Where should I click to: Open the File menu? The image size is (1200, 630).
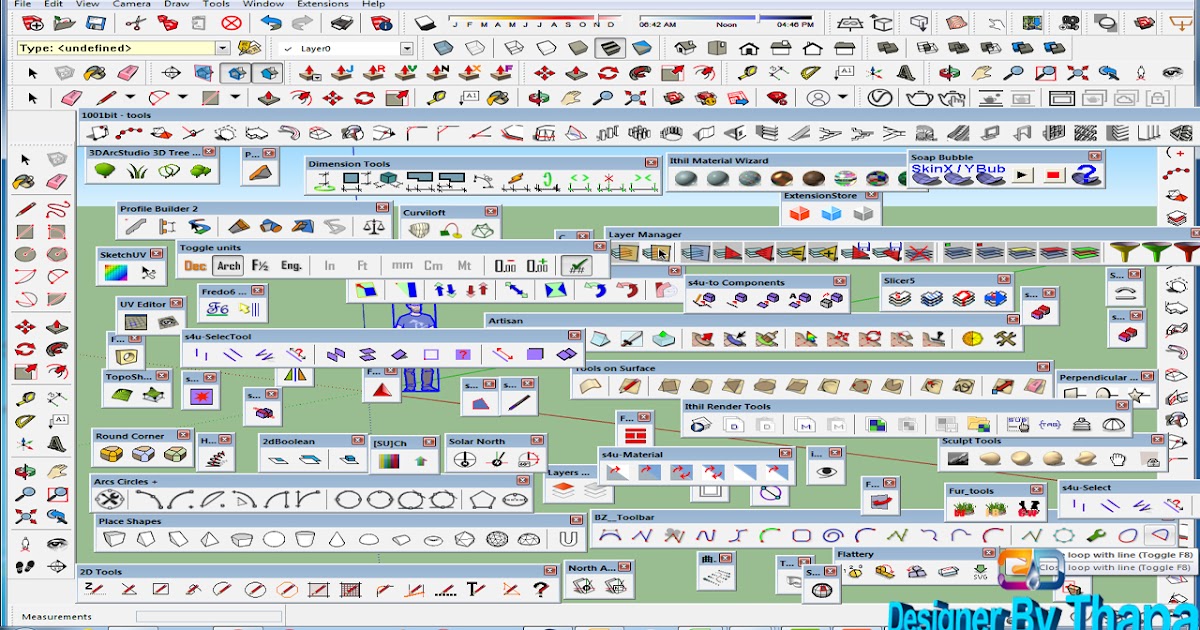tap(24, 4)
